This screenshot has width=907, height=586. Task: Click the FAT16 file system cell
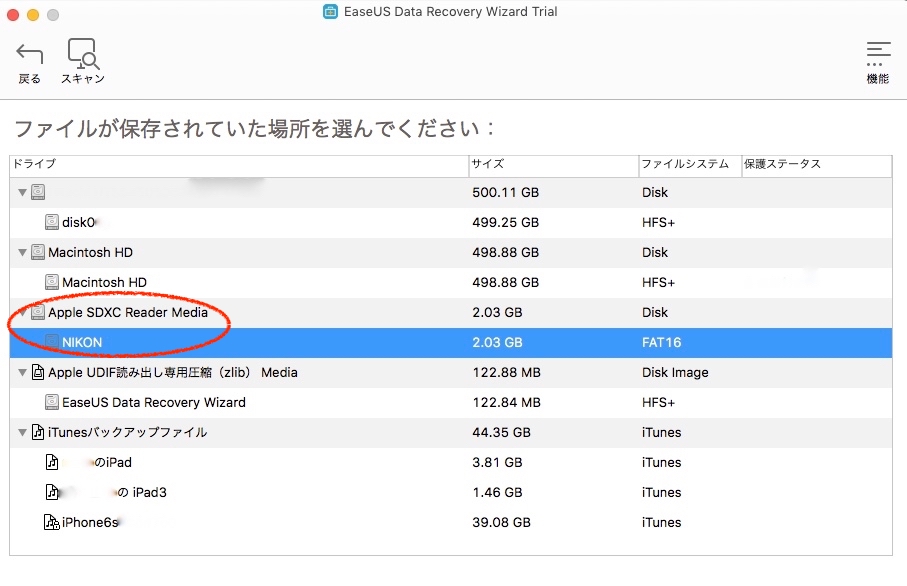point(661,342)
